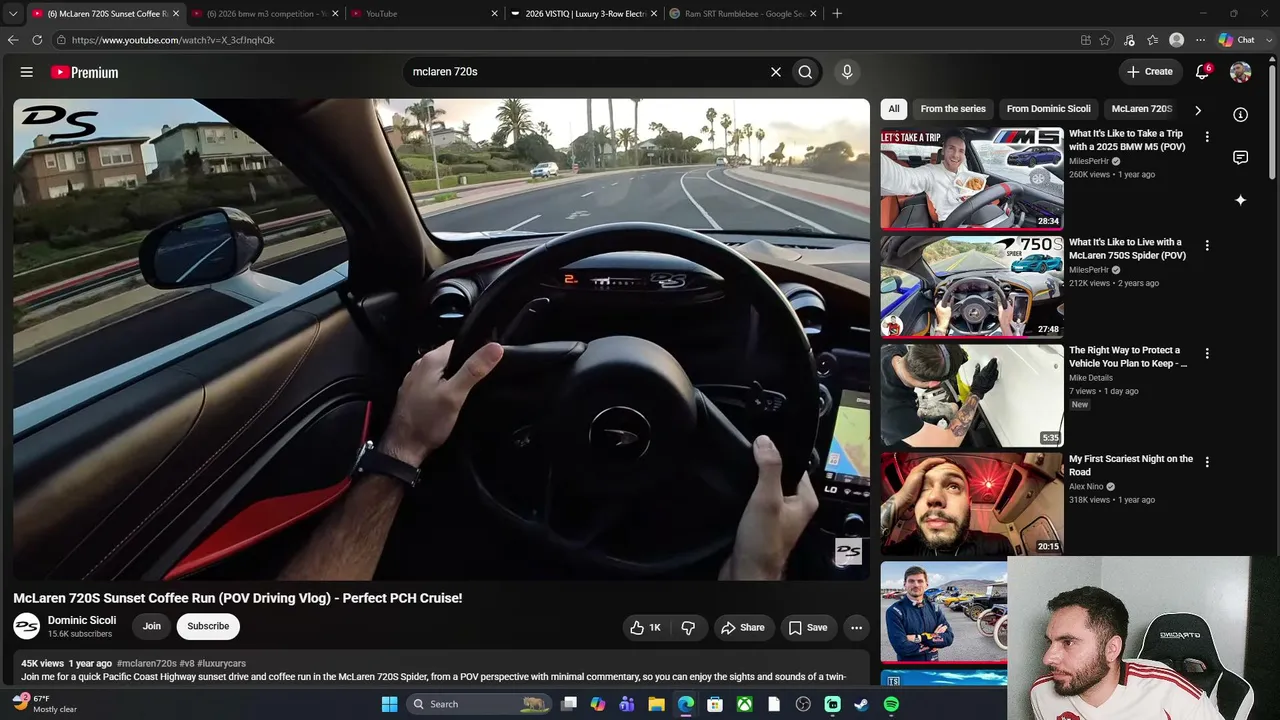Open File Explorer from the taskbar
1280x720 pixels.
point(656,704)
